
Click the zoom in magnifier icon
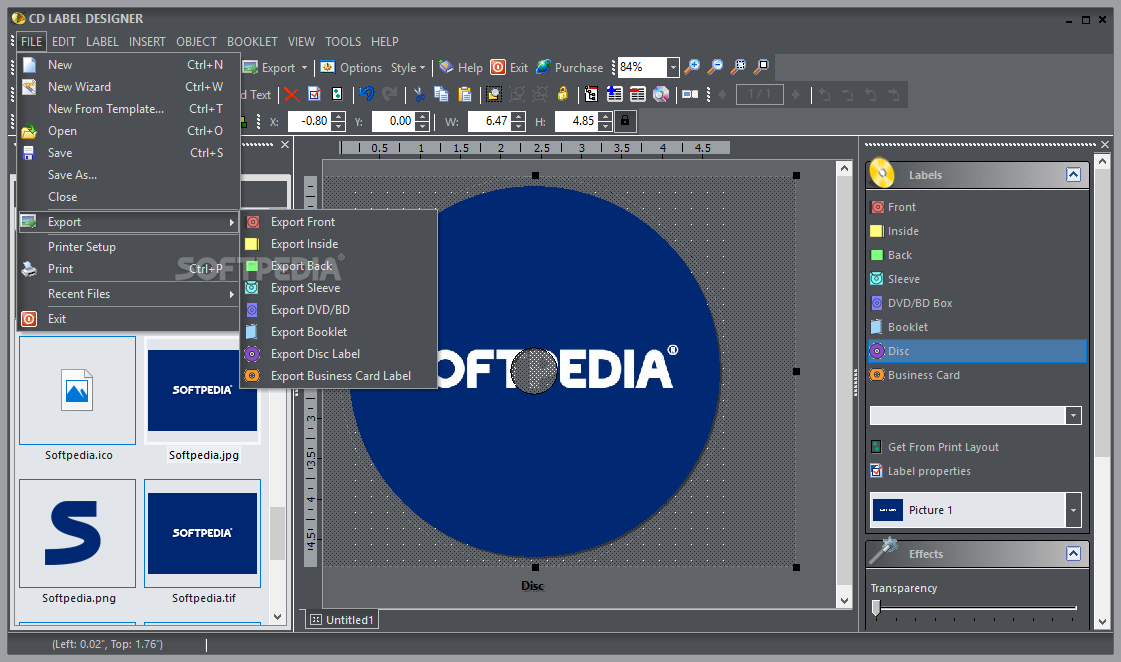[691, 67]
